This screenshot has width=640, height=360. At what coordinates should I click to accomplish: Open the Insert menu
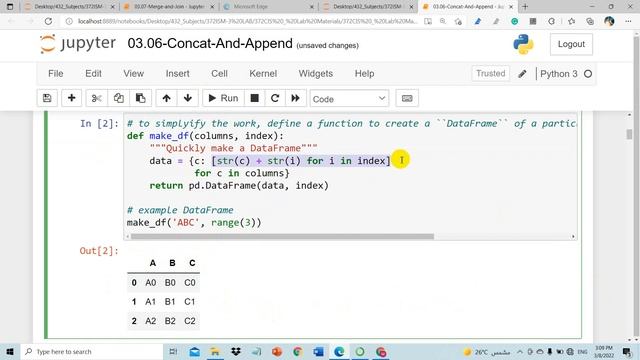pos(177,73)
